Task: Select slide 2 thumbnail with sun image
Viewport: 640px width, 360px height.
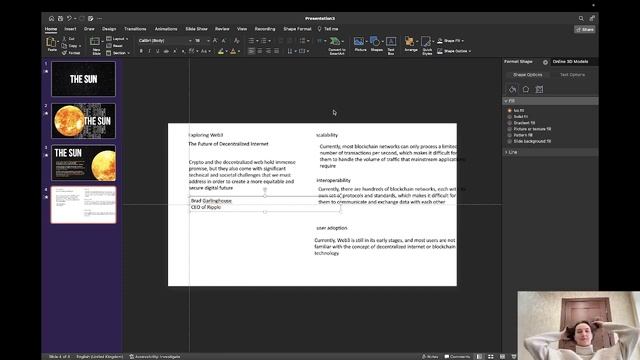Action: [83, 121]
